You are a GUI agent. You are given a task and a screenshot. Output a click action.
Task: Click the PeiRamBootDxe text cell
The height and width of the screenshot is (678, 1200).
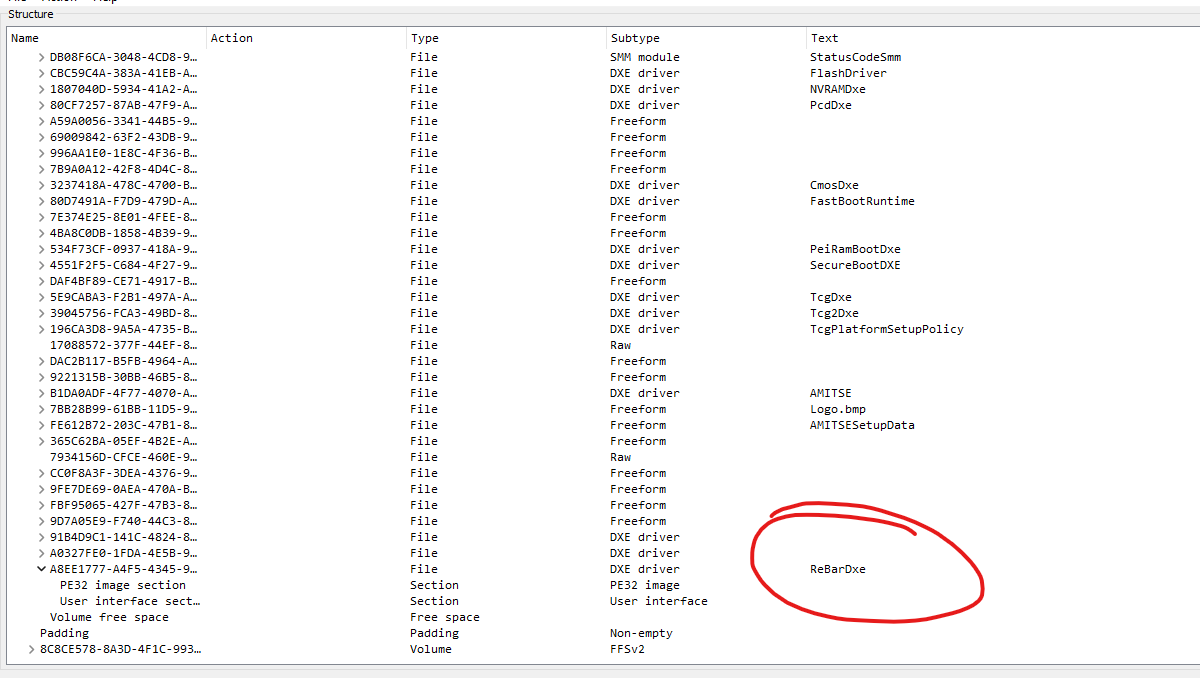point(855,249)
